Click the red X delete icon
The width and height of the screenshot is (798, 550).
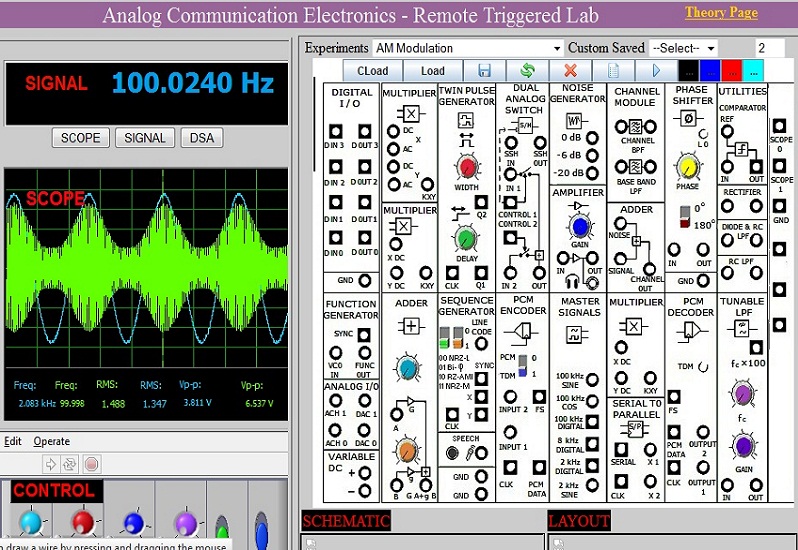[x=570, y=71]
